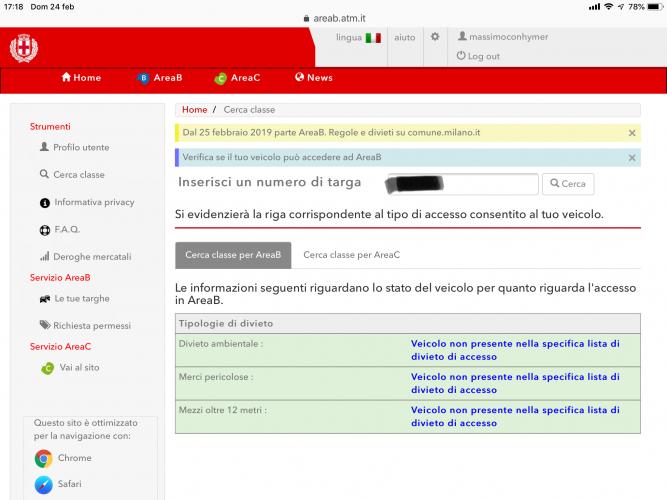Switch to Cerca classe per AreaC tab
Screen dimensions: 667x500
[351, 255]
